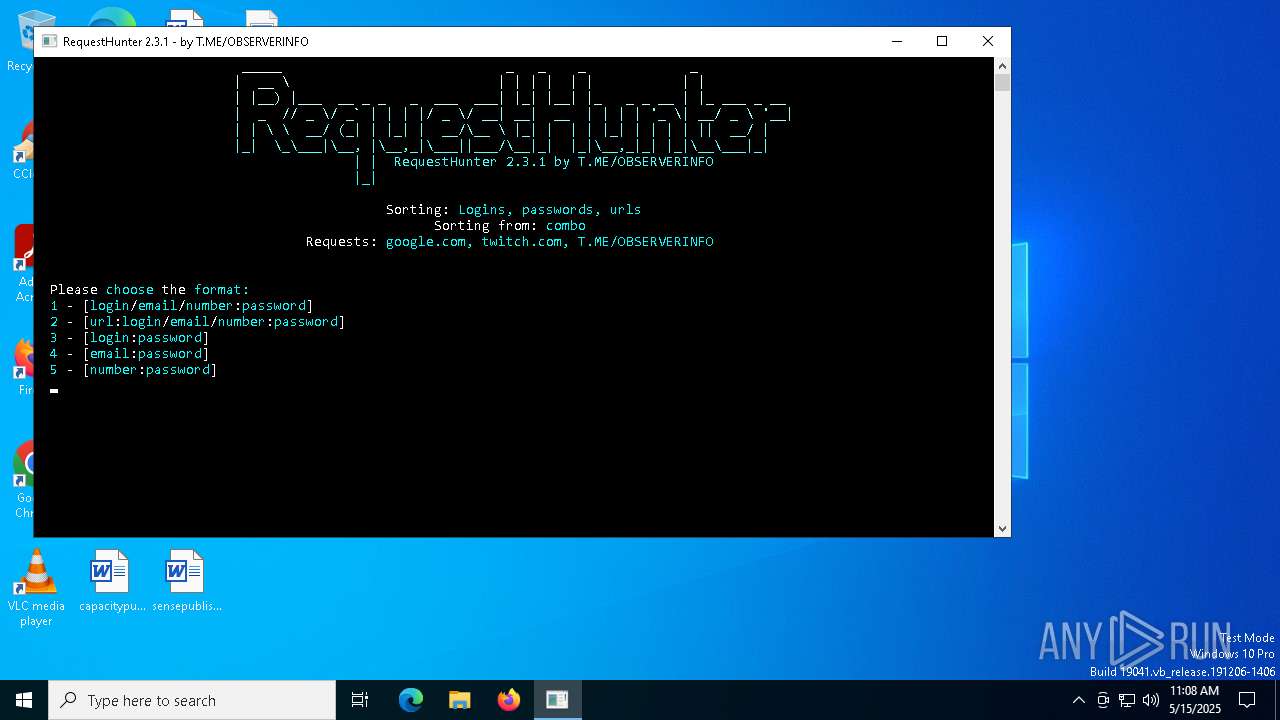Open Task View from taskbar
This screenshot has width=1280, height=720.
pos(360,700)
